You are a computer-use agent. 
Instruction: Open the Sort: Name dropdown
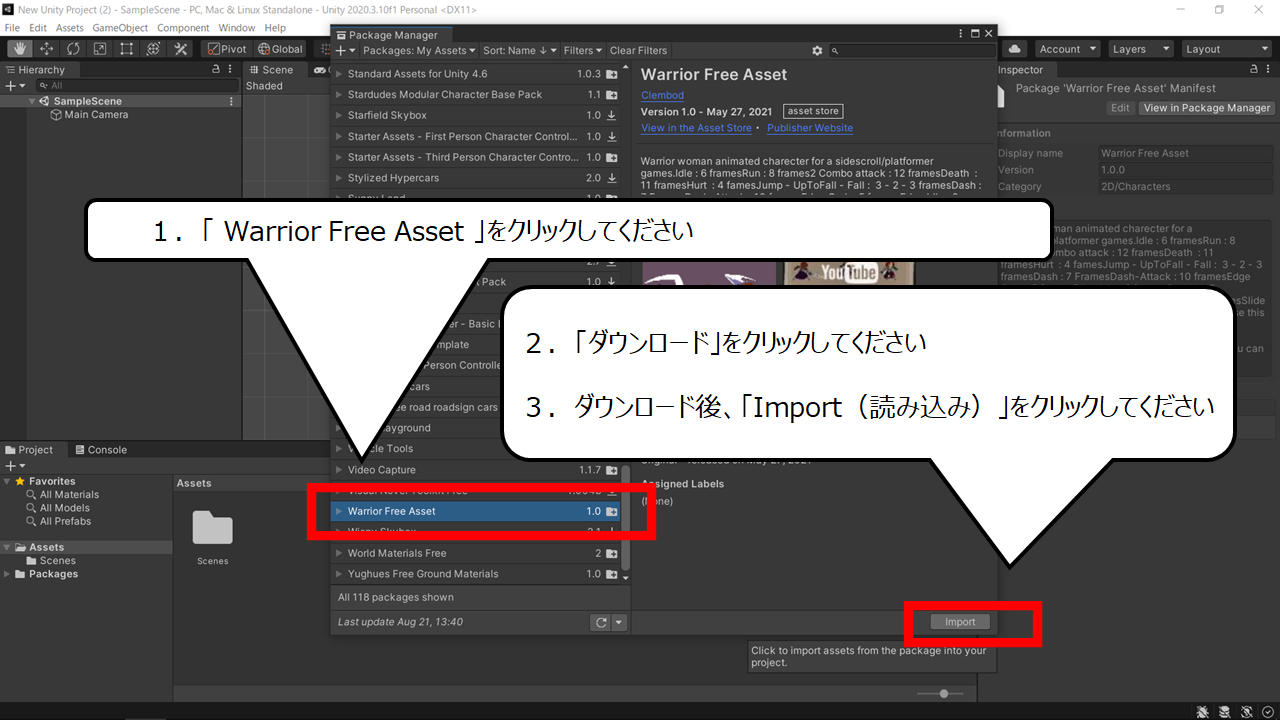pyautogui.click(x=520, y=50)
